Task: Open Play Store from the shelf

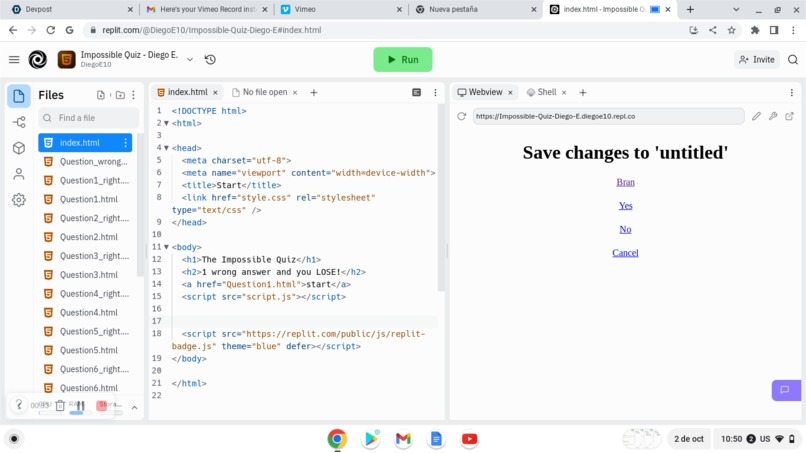Action: tap(370, 439)
